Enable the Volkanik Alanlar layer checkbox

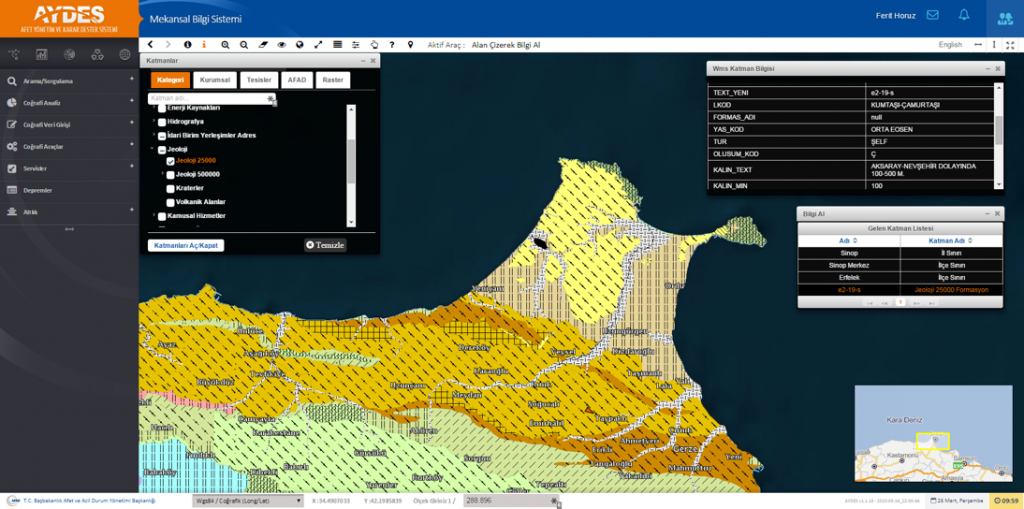171,202
